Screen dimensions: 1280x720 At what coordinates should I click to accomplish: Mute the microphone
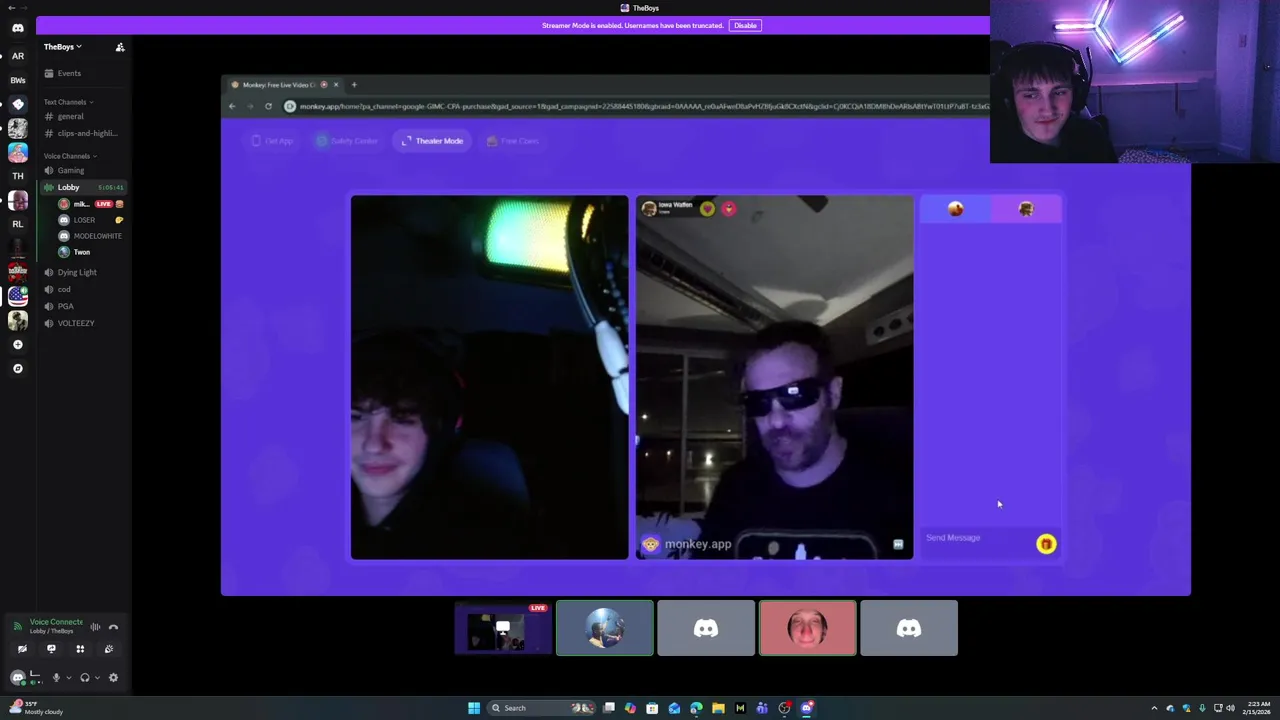tap(56, 678)
